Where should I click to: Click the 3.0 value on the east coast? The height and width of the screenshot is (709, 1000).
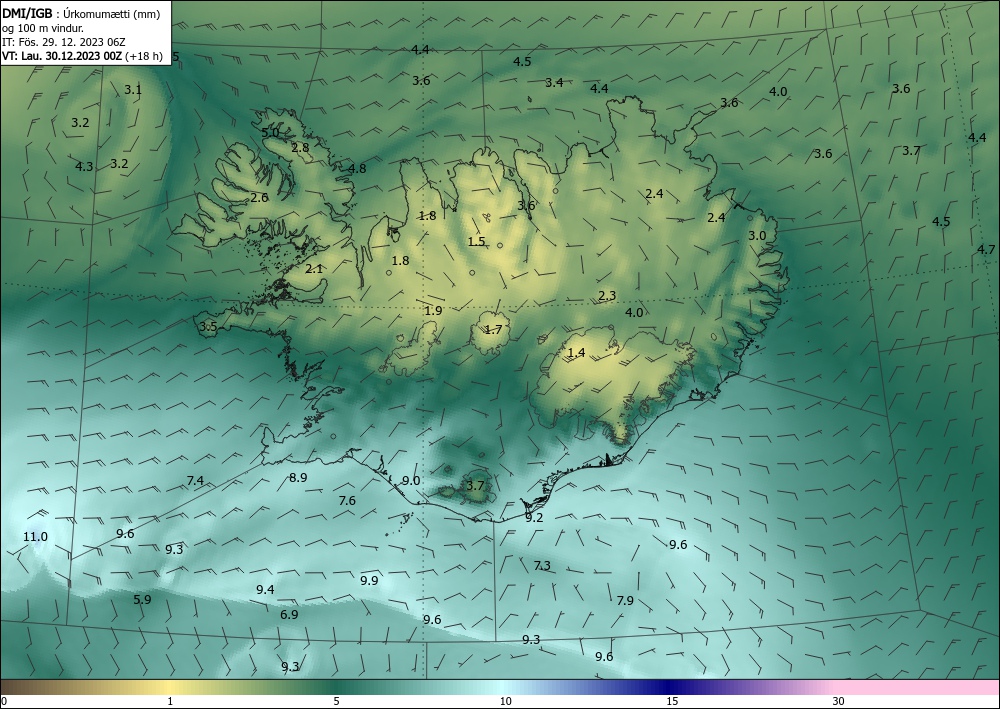(757, 235)
